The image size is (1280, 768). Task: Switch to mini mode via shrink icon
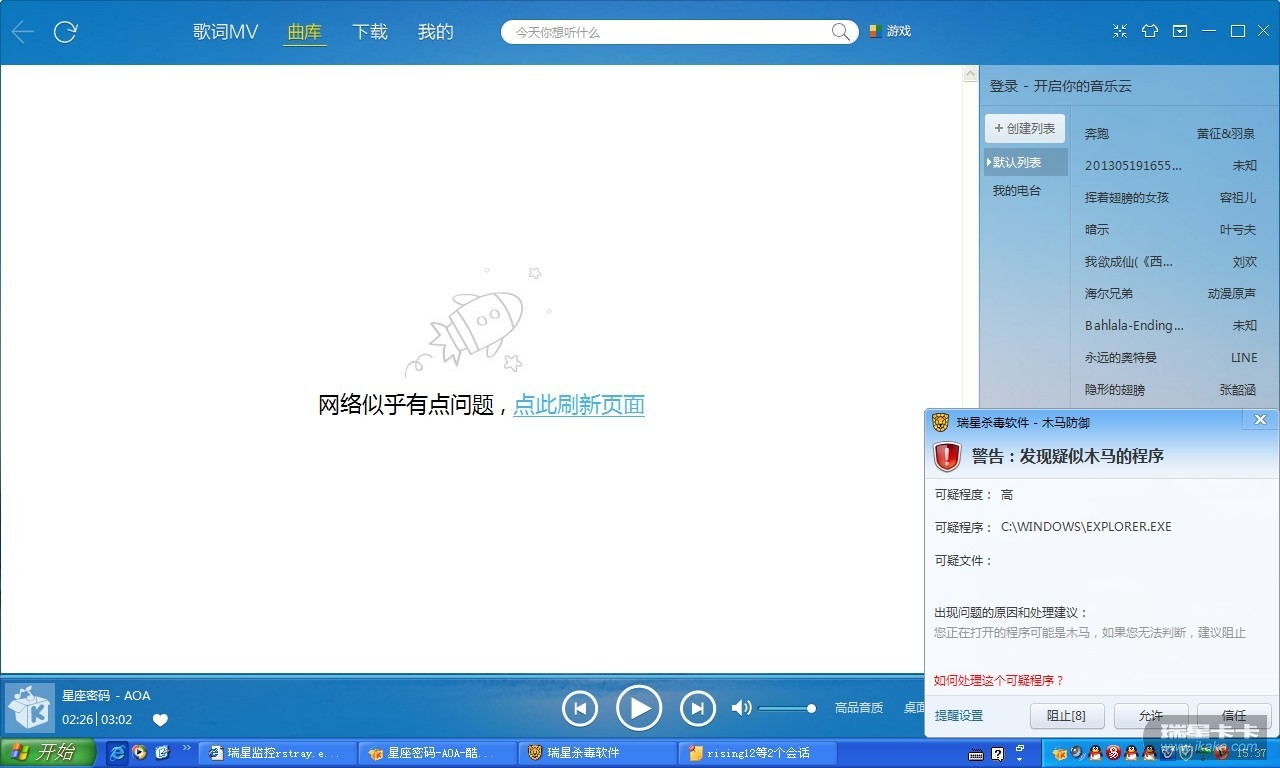pyautogui.click(x=1120, y=31)
